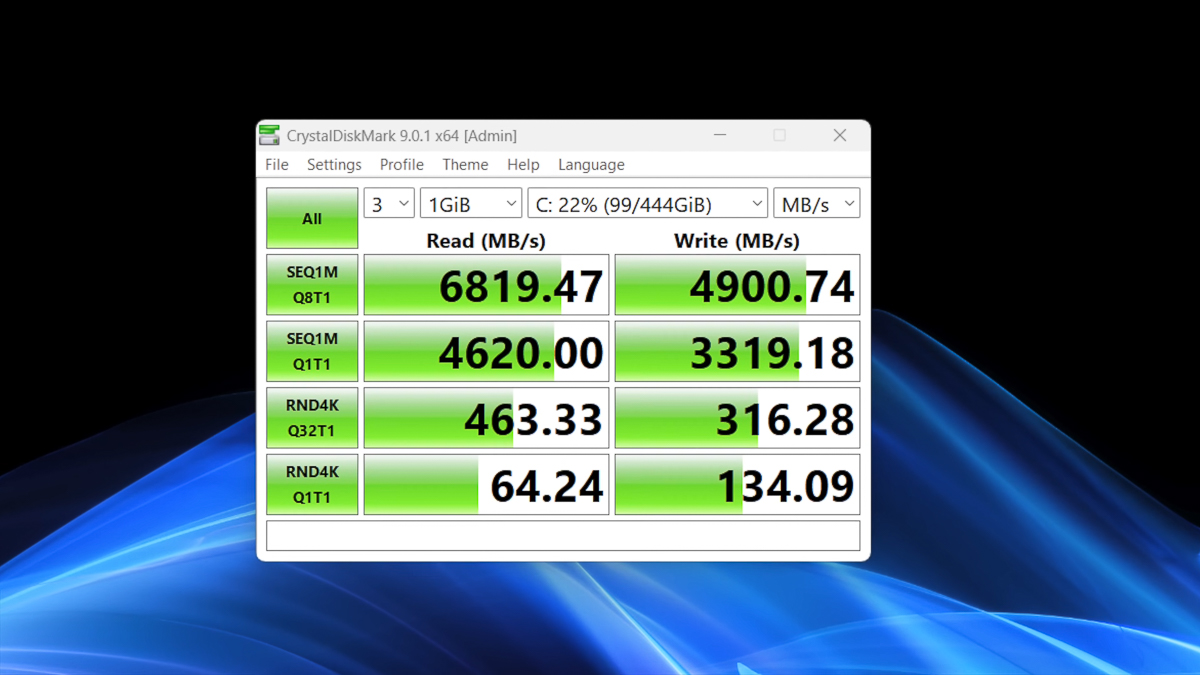The height and width of the screenshot is (675, 1200).
Task: Expand the test count dropdown showing 3
Action: [389, 204]
